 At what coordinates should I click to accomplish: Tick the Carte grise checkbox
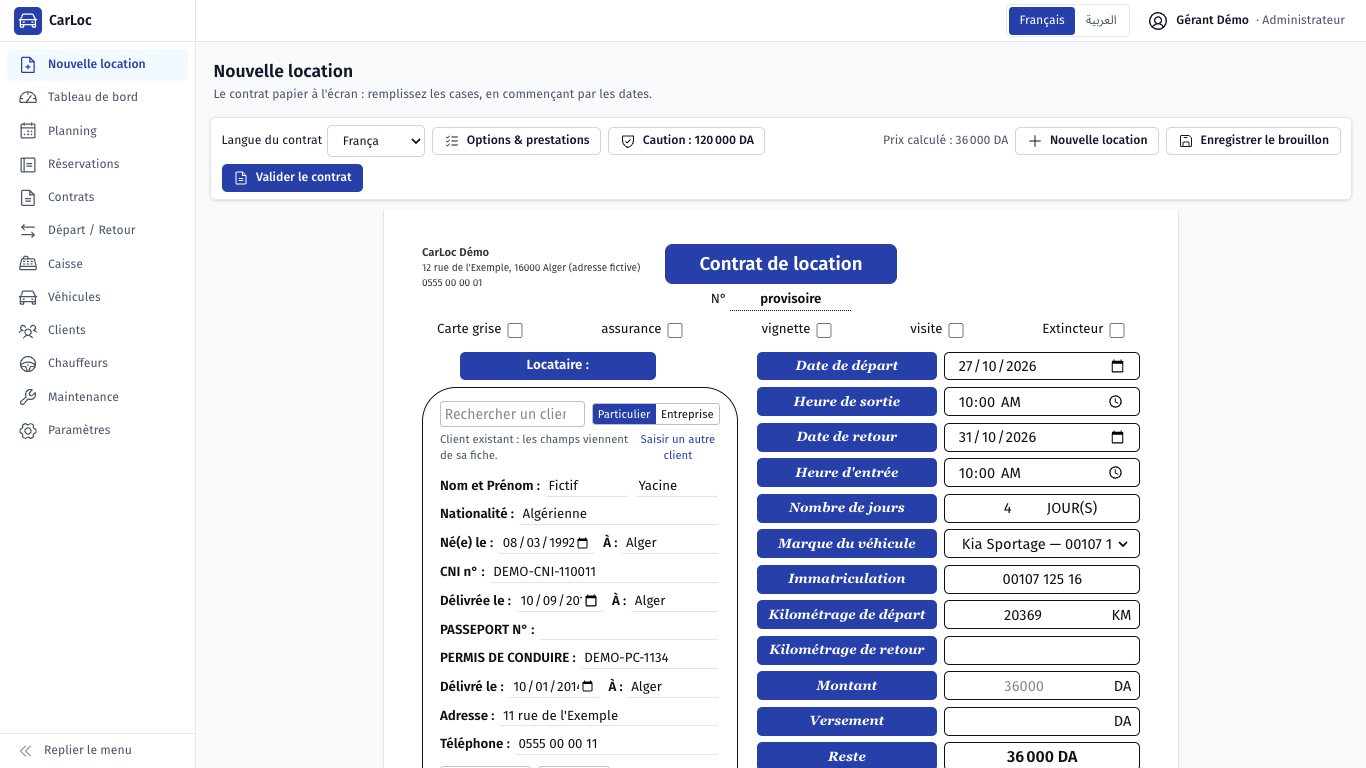[515, 330]
